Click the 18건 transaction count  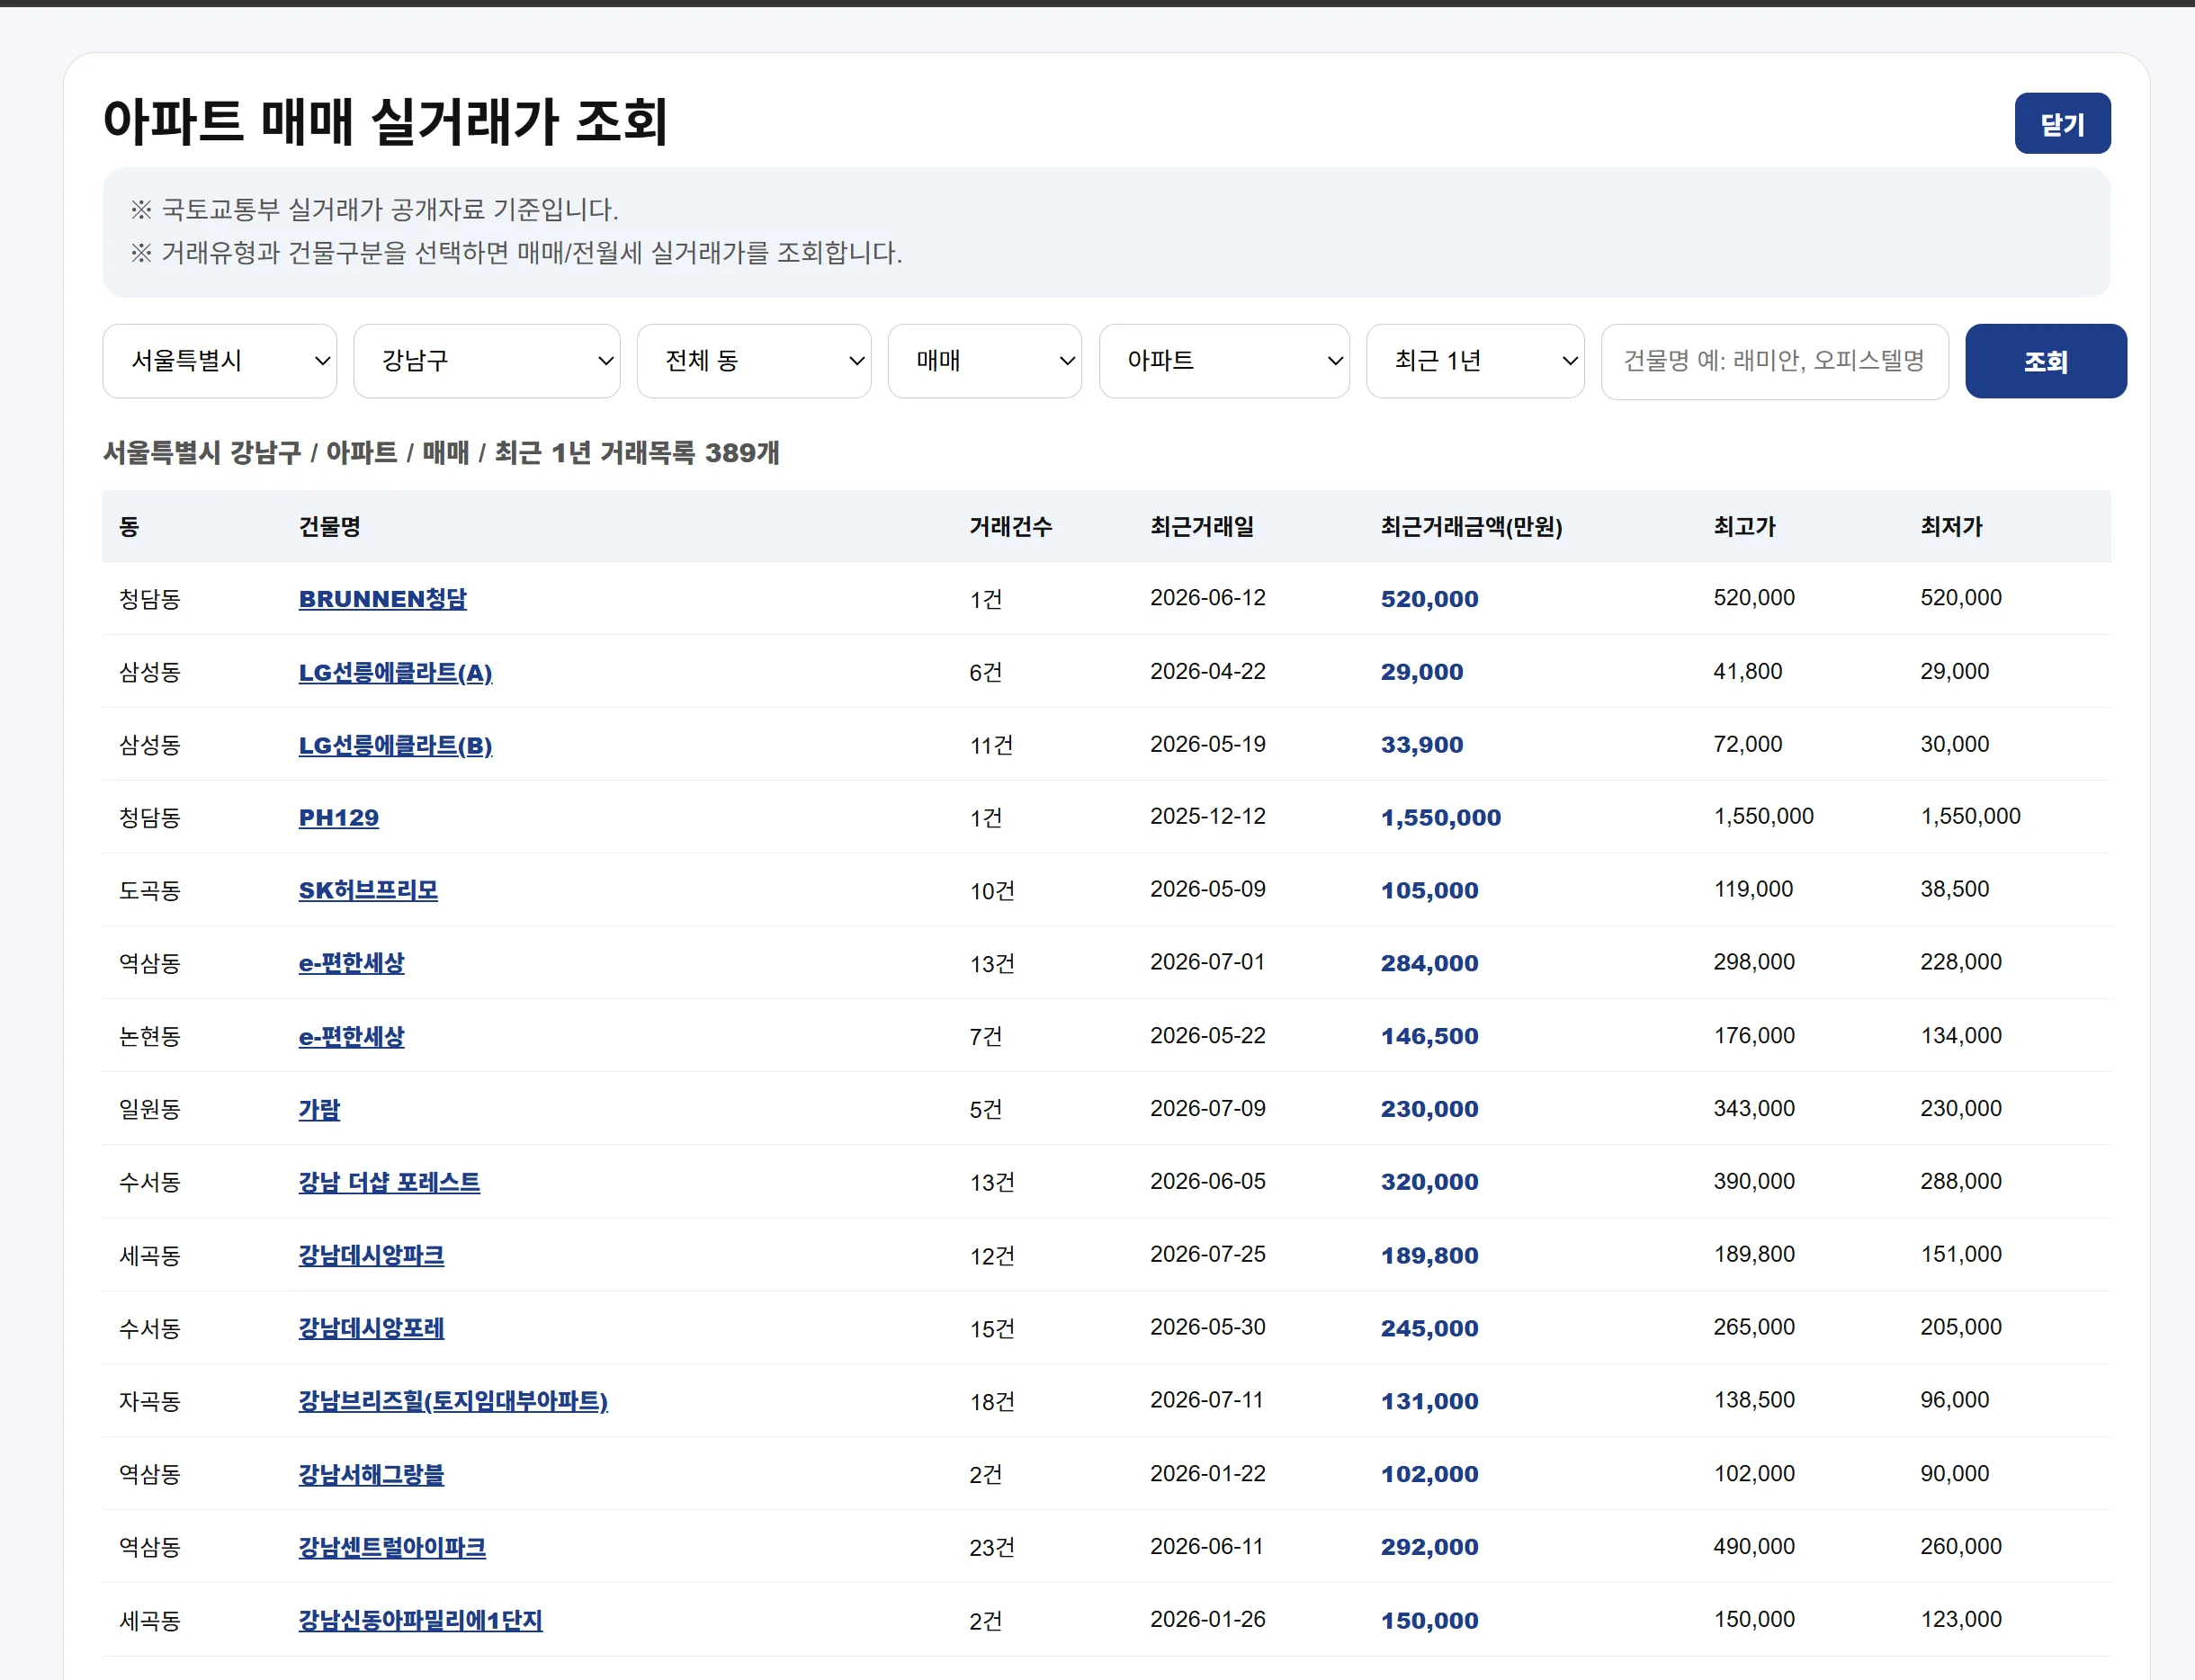(992, 1402)
